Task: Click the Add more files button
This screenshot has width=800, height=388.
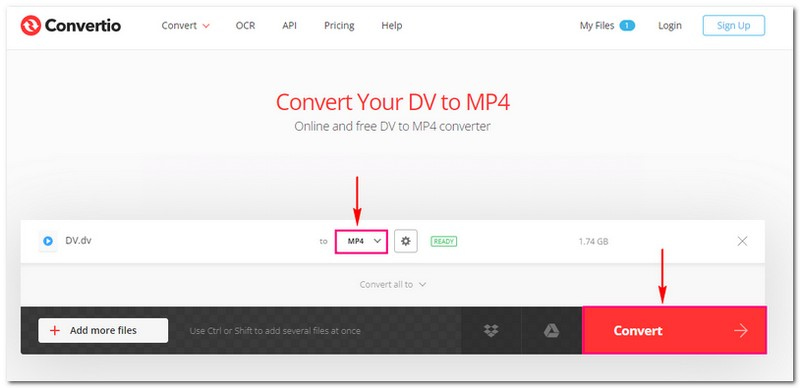Action: point(103,330)
